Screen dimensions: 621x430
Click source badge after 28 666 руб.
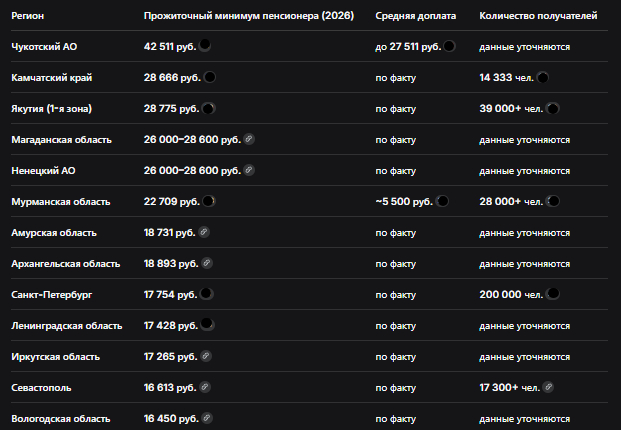point(210,77)
